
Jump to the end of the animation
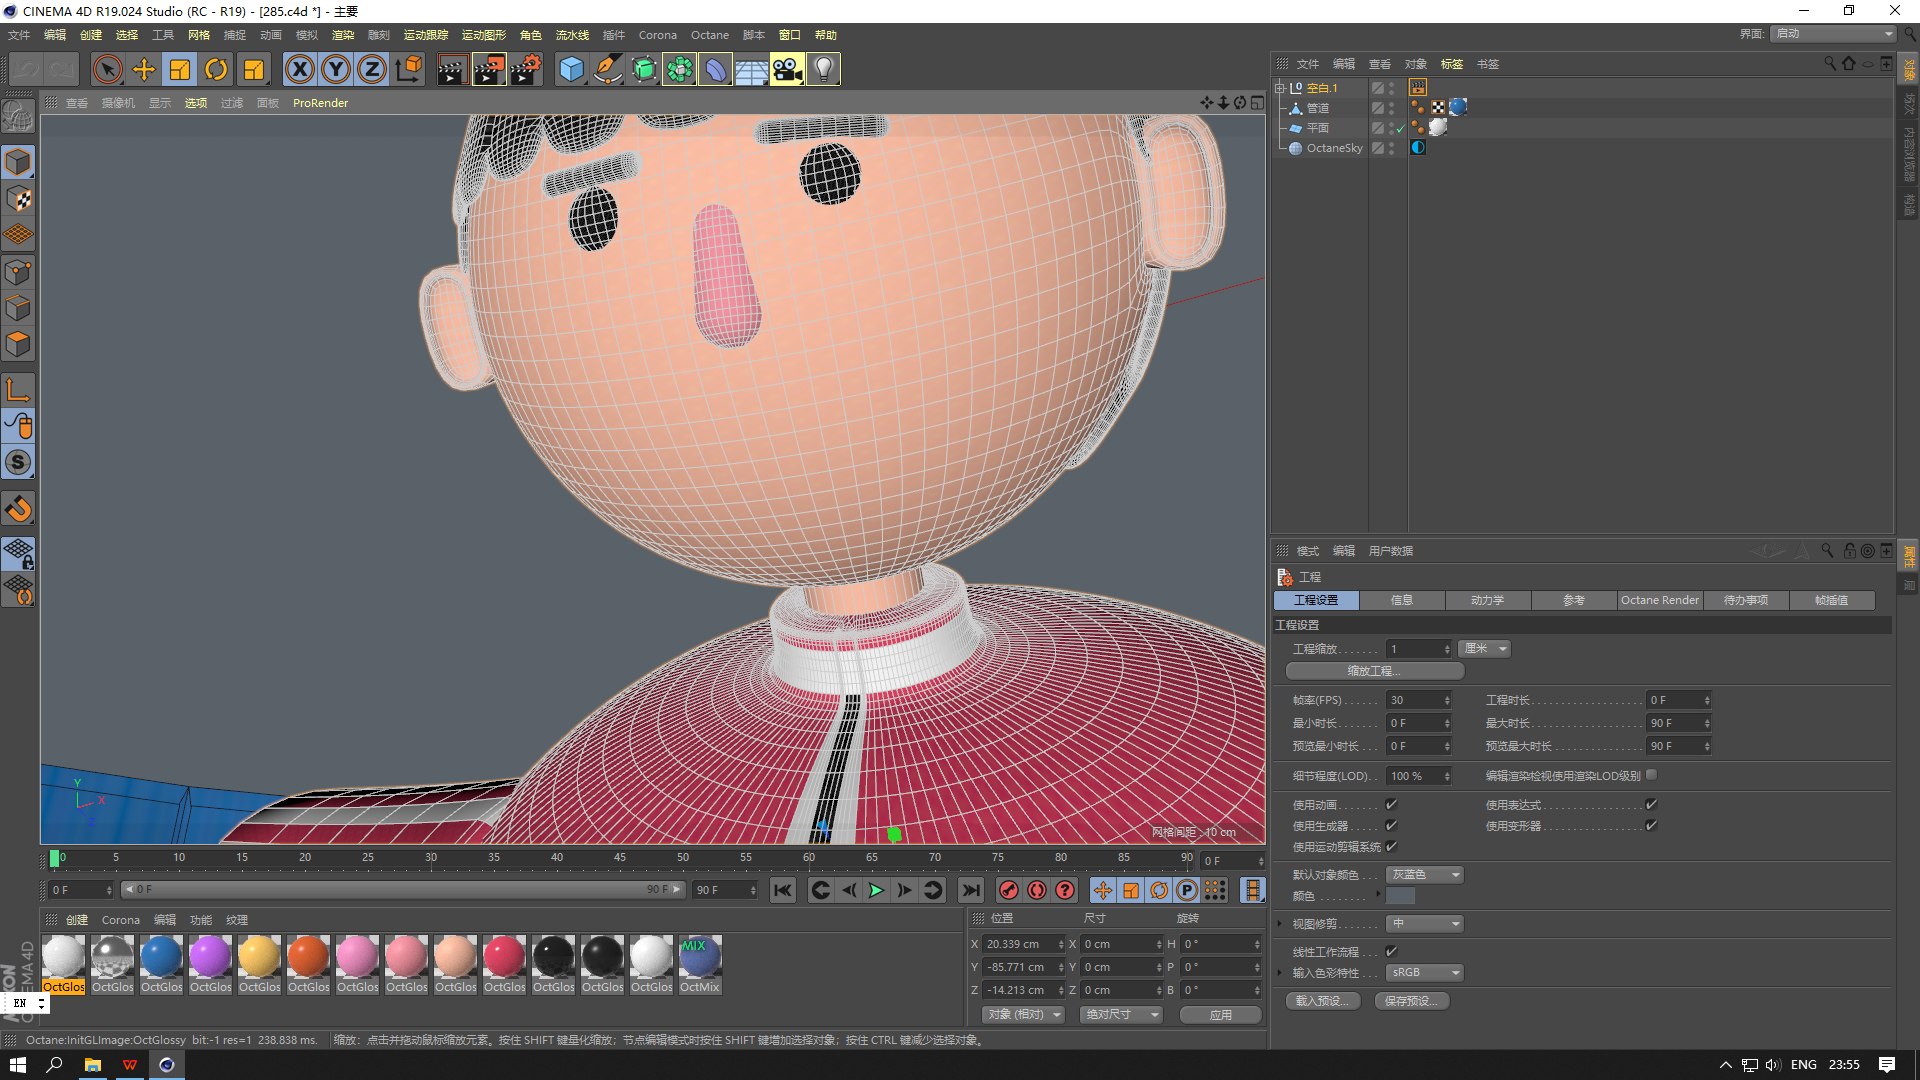coord(970,890)
